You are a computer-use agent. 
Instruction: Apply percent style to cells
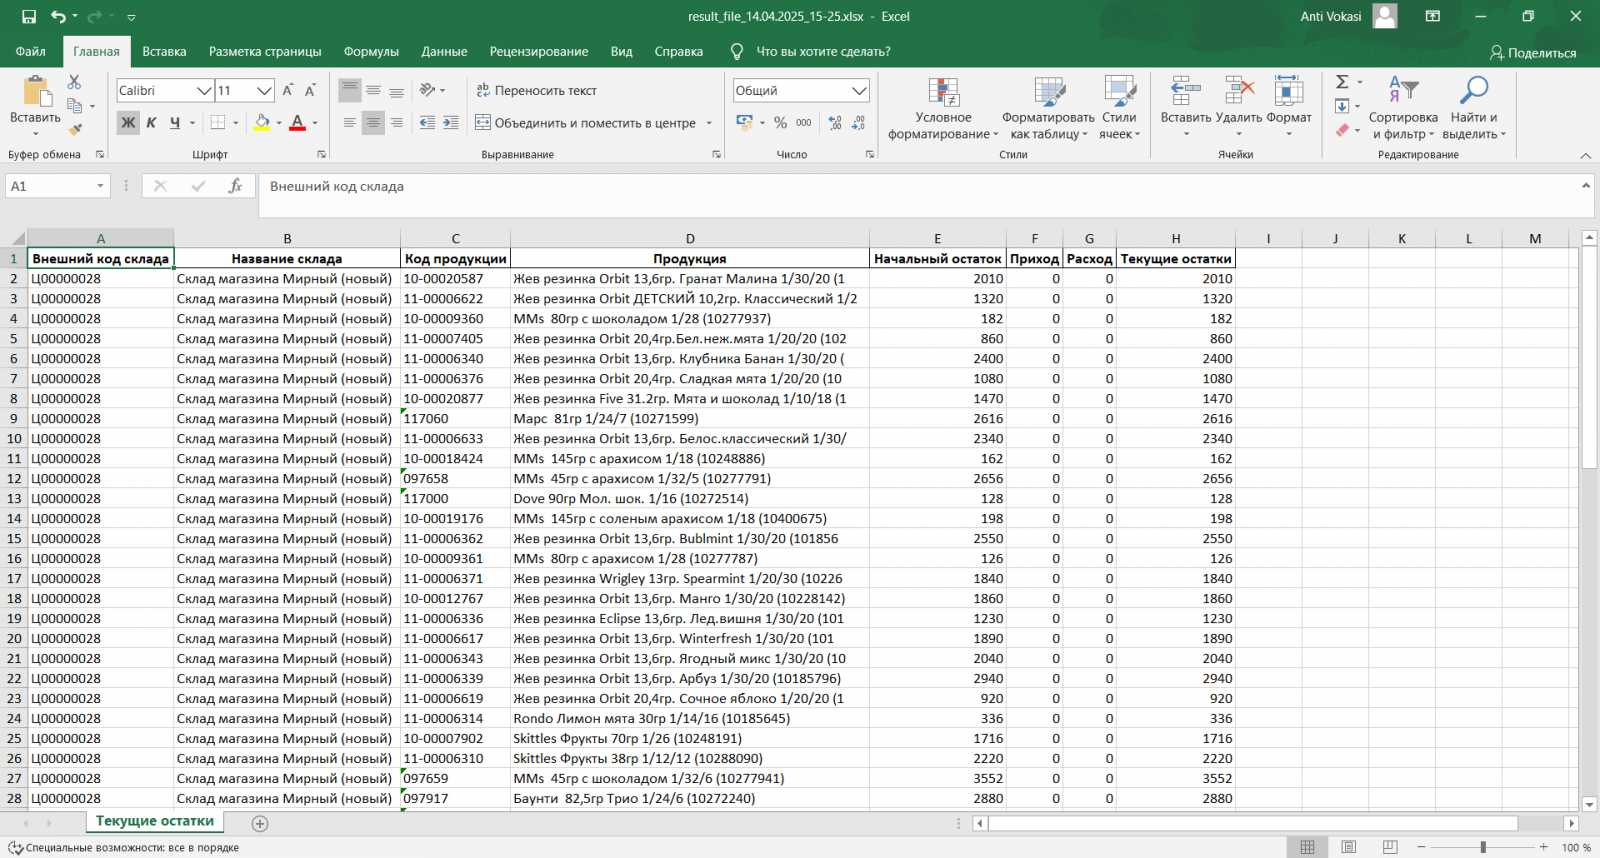click(780, 123)
